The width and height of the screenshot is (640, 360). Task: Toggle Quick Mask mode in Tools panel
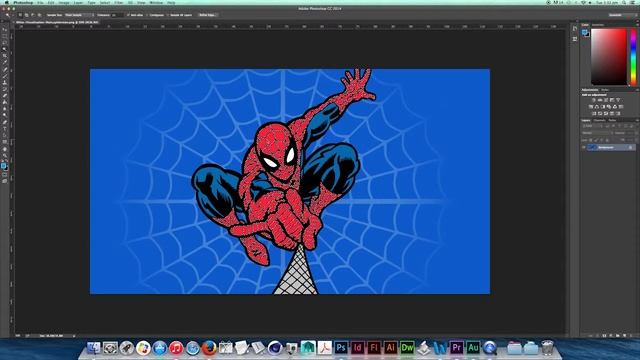4,173
